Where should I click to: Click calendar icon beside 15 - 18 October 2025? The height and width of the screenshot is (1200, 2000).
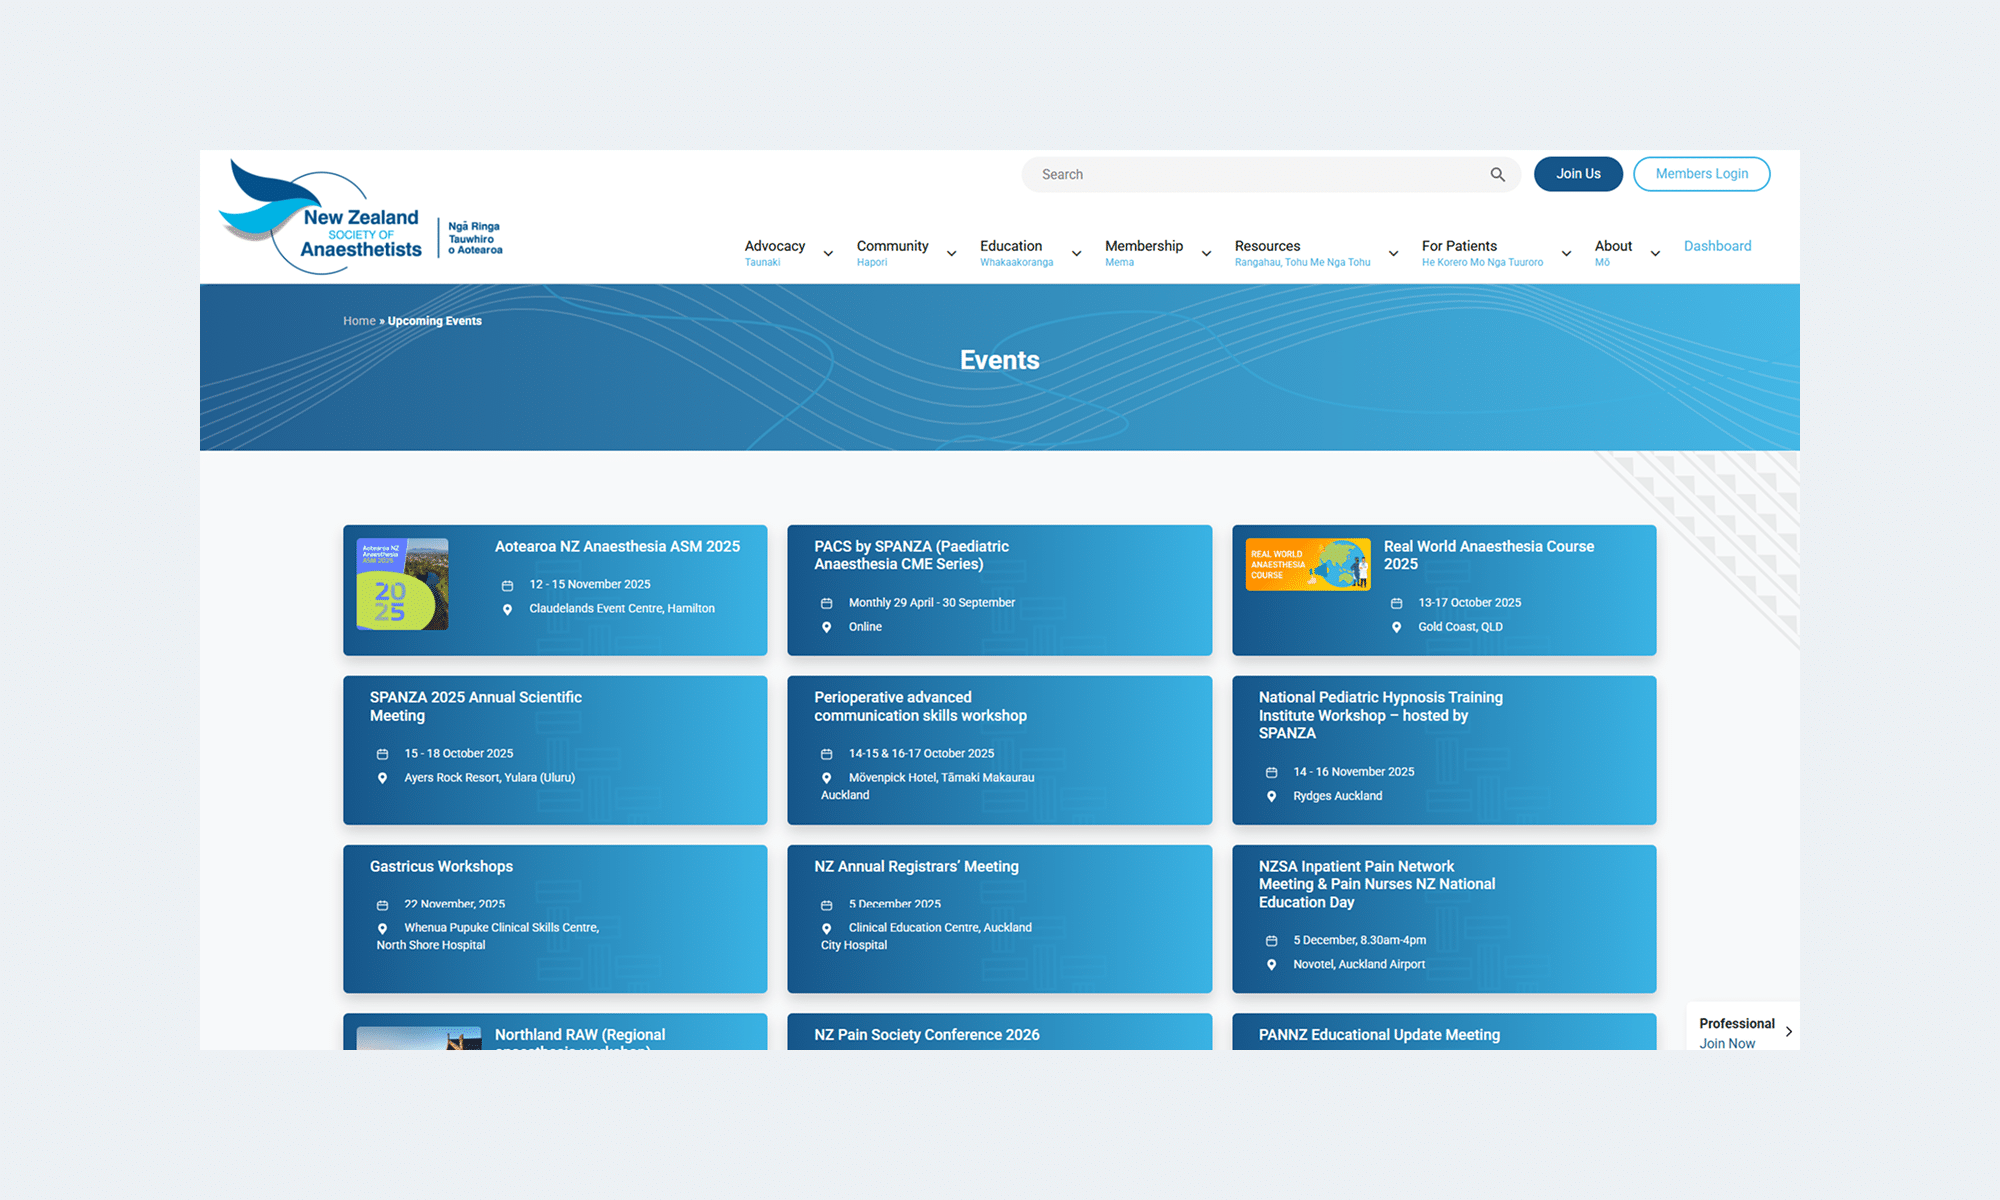coord(382,754)
